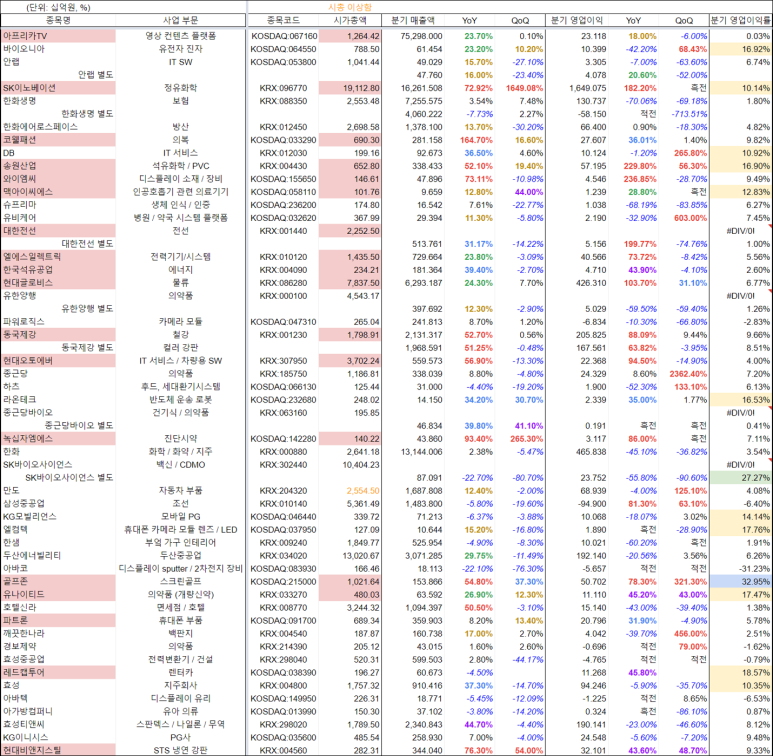Select the 코웰패션 name cell

58,139
